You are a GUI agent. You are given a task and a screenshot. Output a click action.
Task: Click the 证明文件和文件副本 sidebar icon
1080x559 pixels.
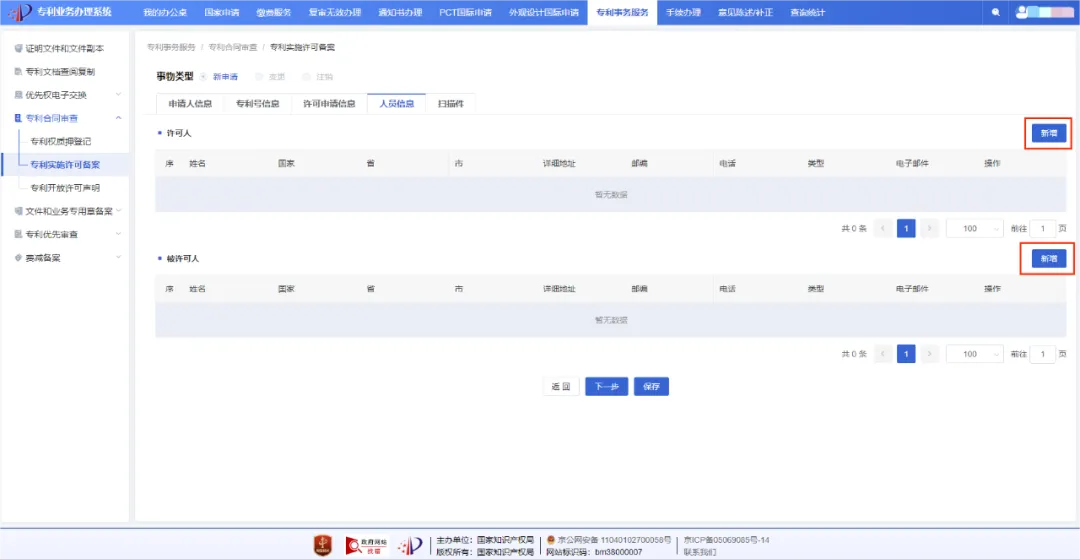pyautogui.click(x=19, y=49)
